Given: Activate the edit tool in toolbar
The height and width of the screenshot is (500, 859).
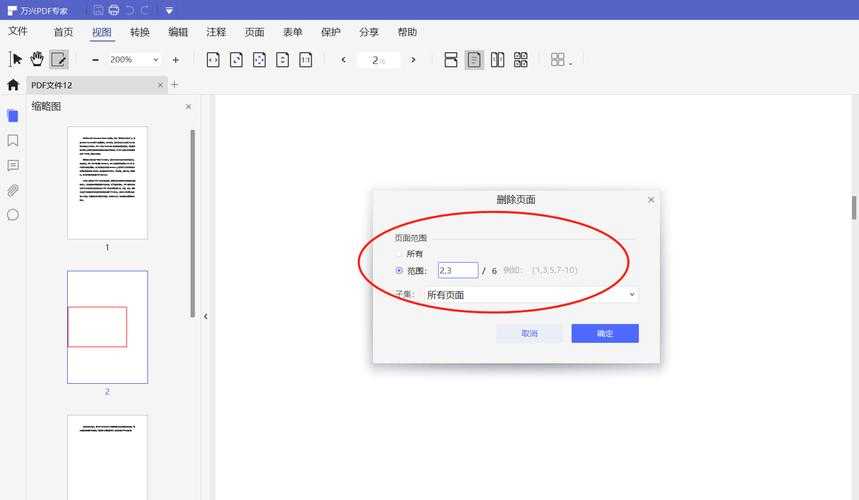Looking at the screenshot, I should [59, 60].
